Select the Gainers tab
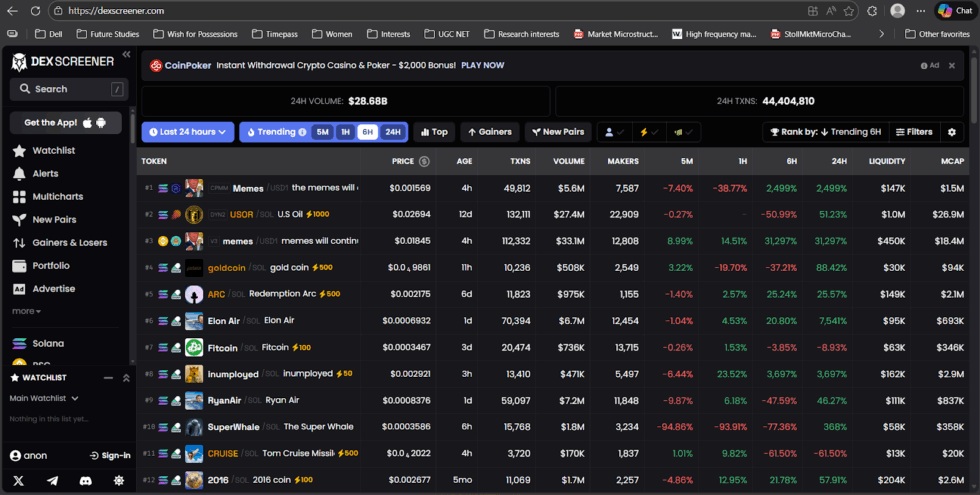Image resolution: width=980 pixels, height=495 pixels. 490,132
